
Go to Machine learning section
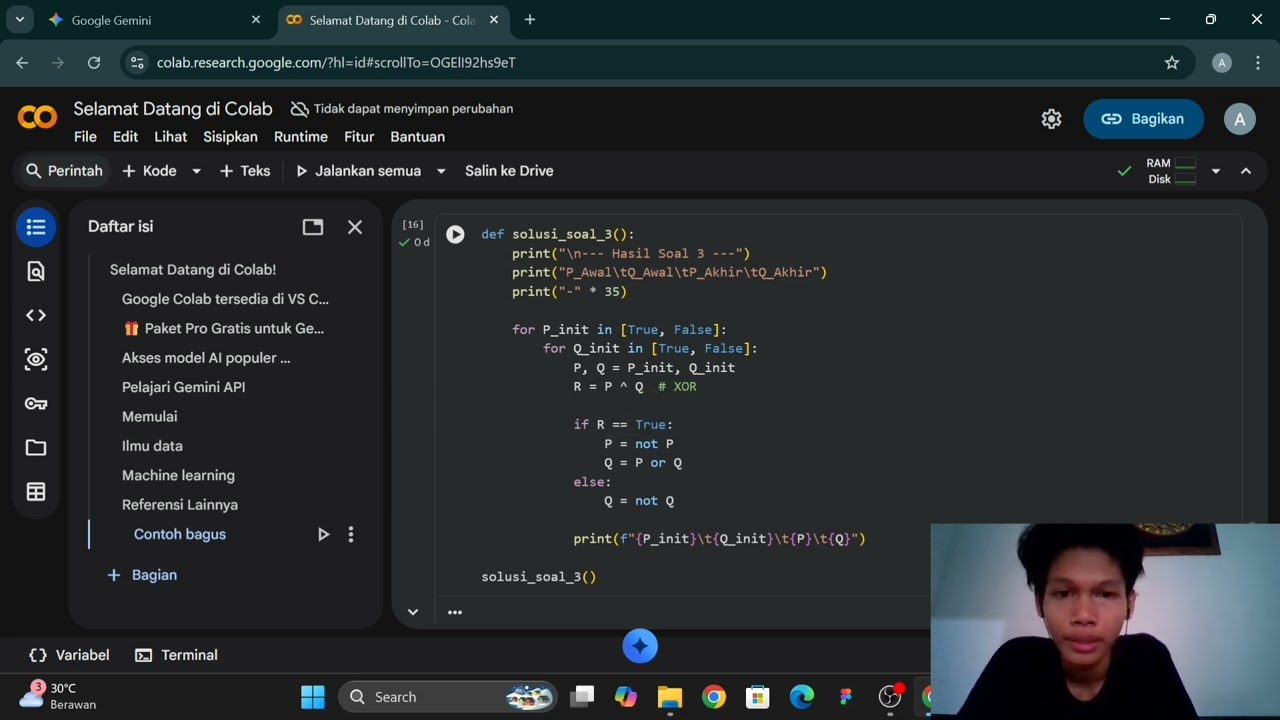tap(178, 475)
